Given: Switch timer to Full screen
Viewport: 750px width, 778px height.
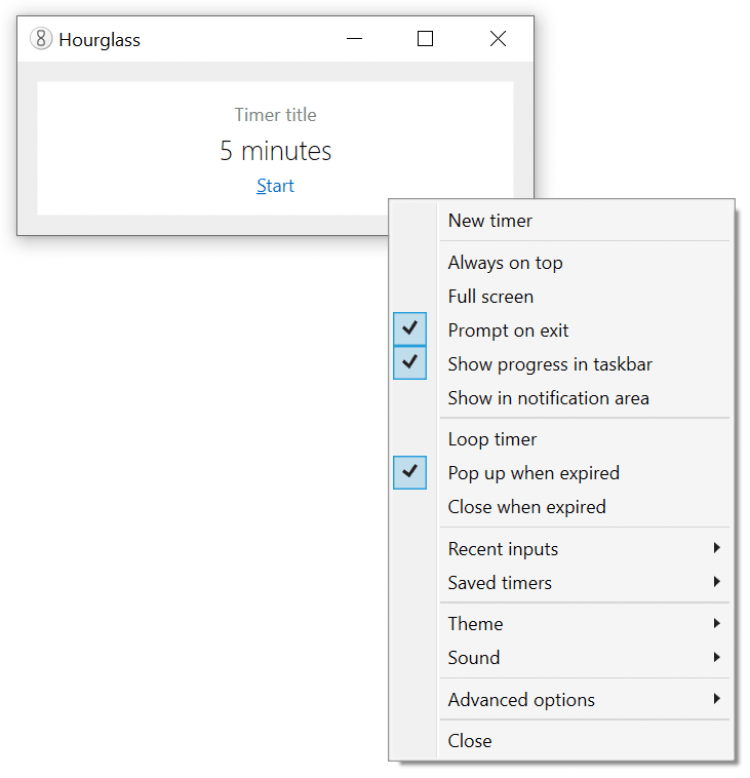Looking at the screenshot, I should coord(490,297).
